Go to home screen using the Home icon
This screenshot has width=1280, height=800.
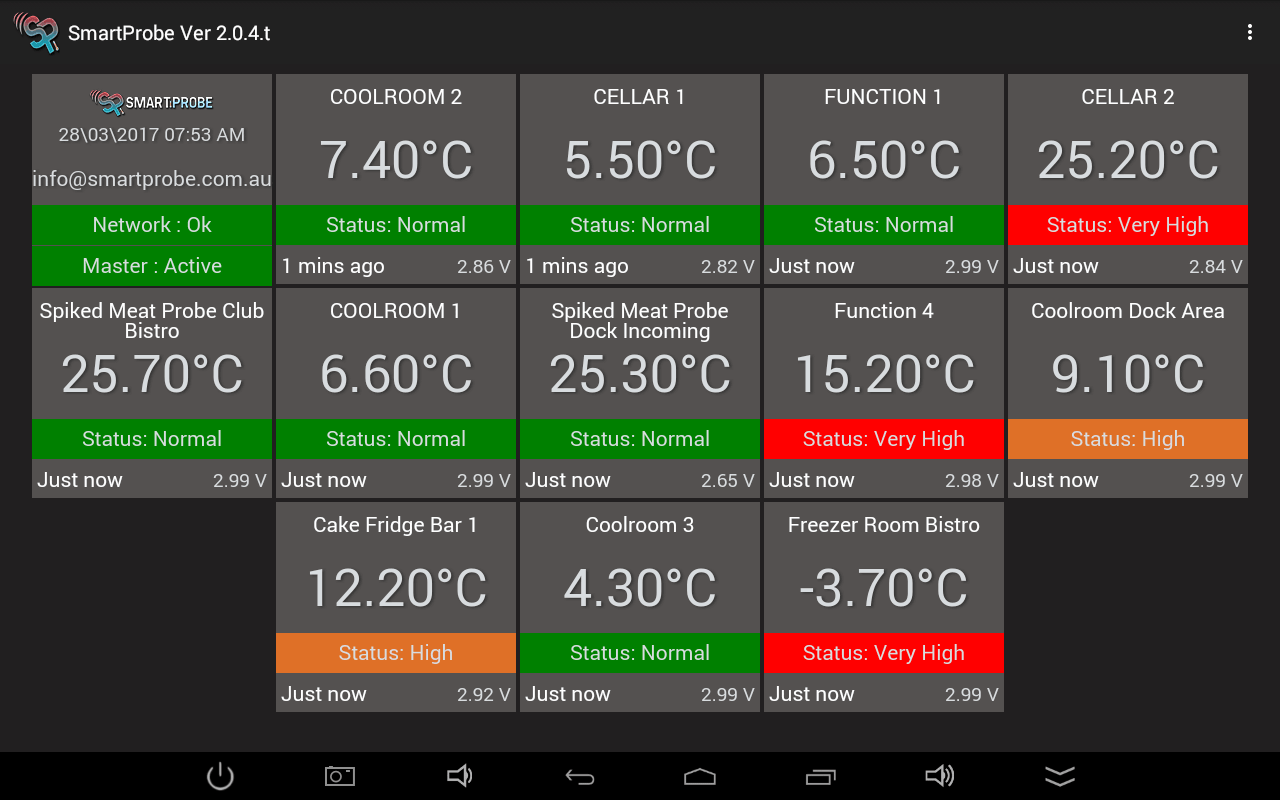coord(700,775)
